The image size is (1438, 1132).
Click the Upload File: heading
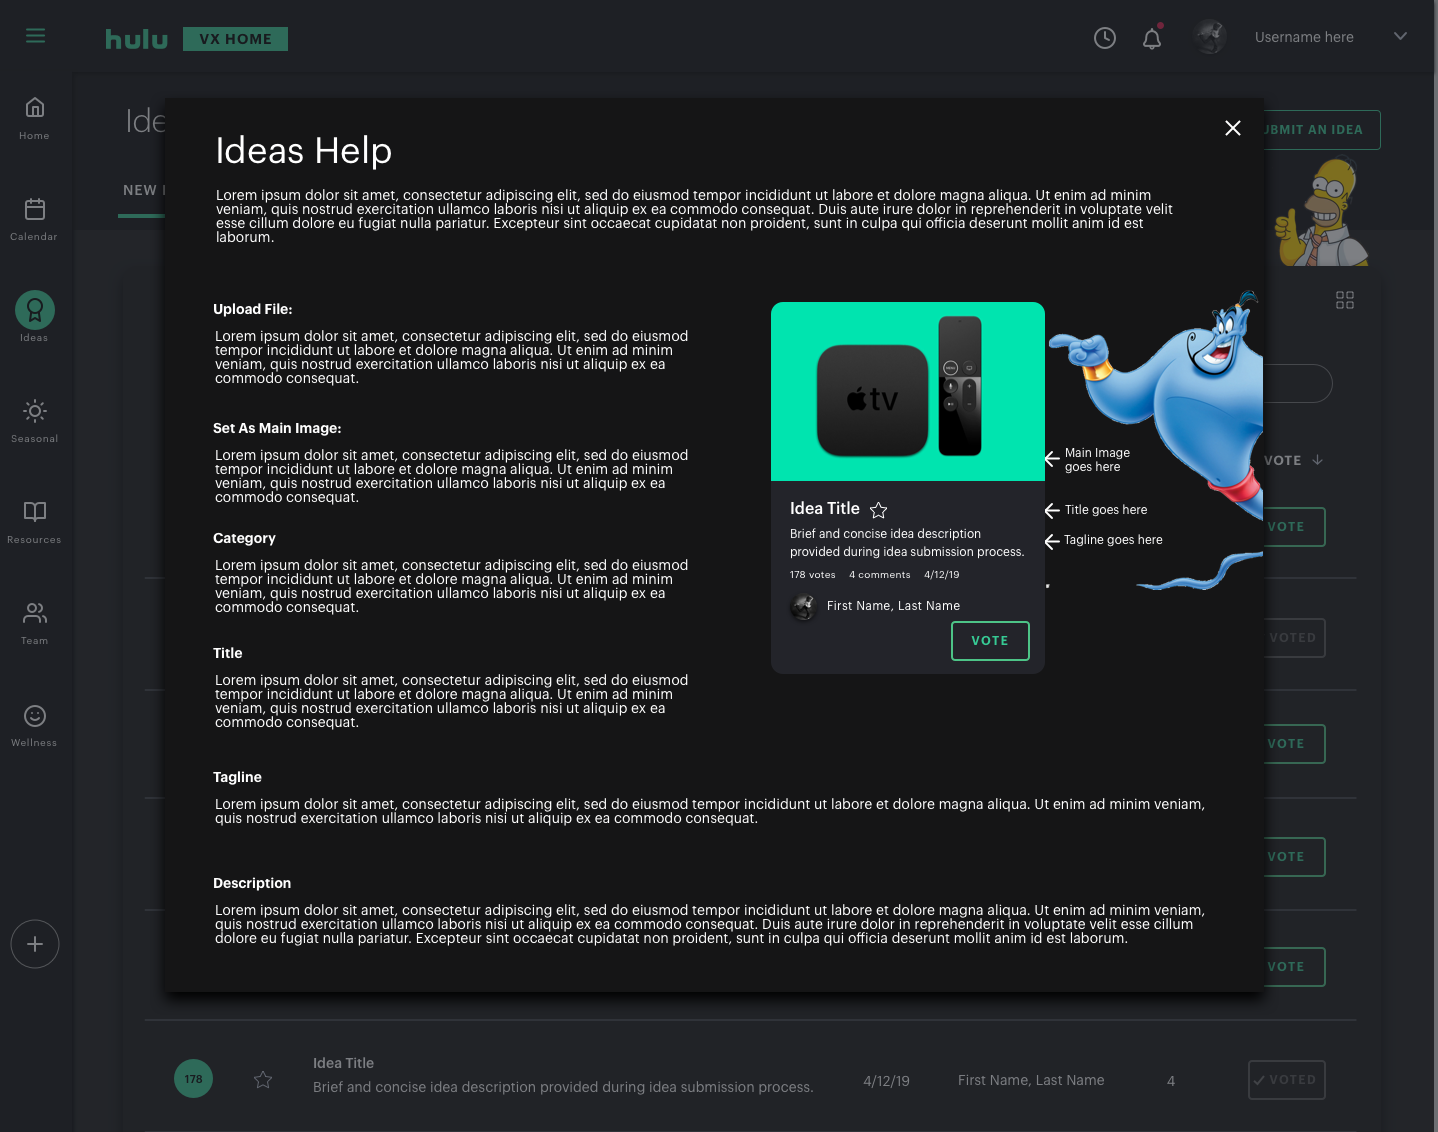tap(253, 309)
